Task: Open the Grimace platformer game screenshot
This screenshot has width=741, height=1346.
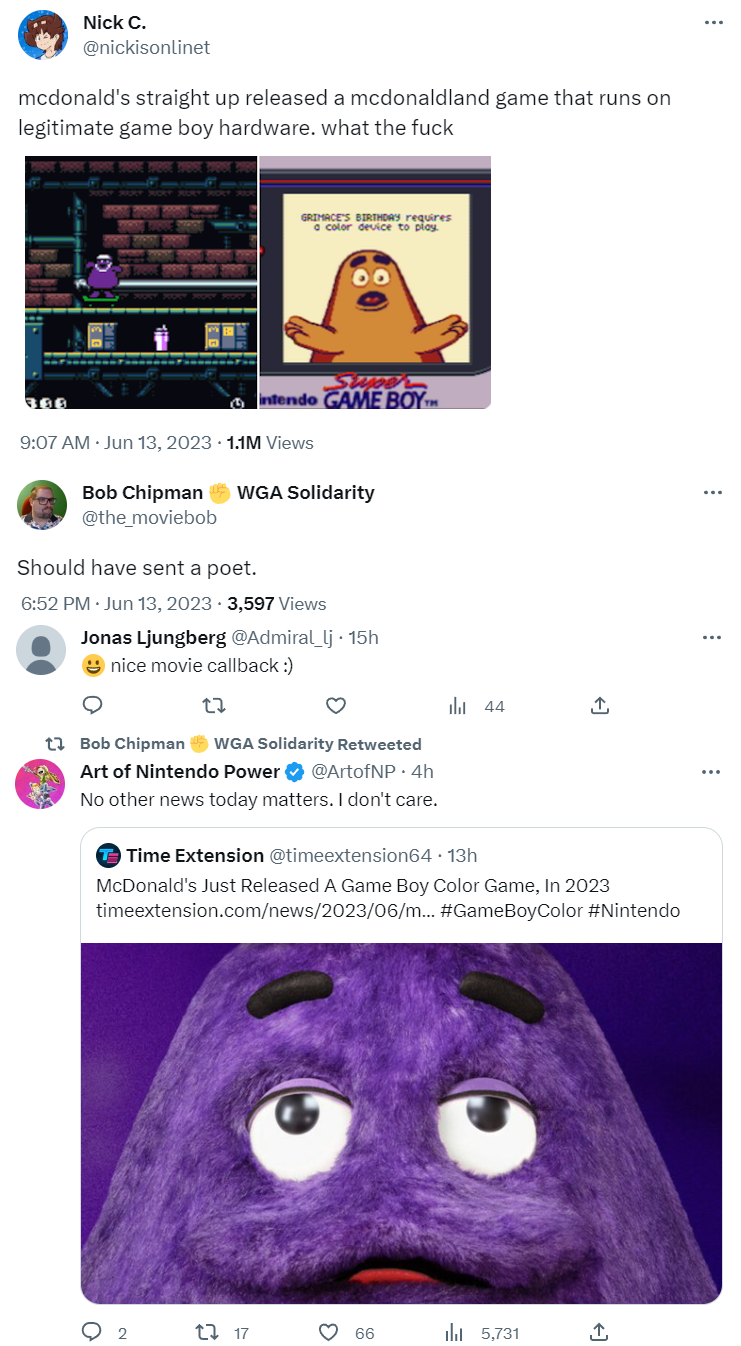Action: 141,282
